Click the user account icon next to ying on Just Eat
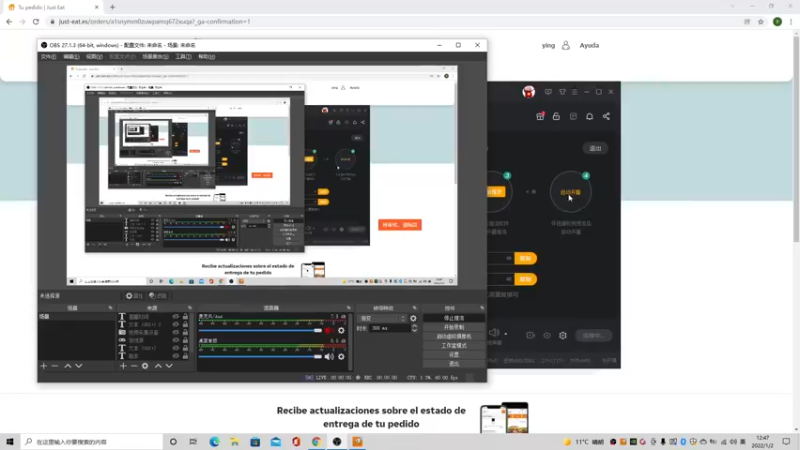The height and width of the screenshot is (450, 800). coord(566,45)
